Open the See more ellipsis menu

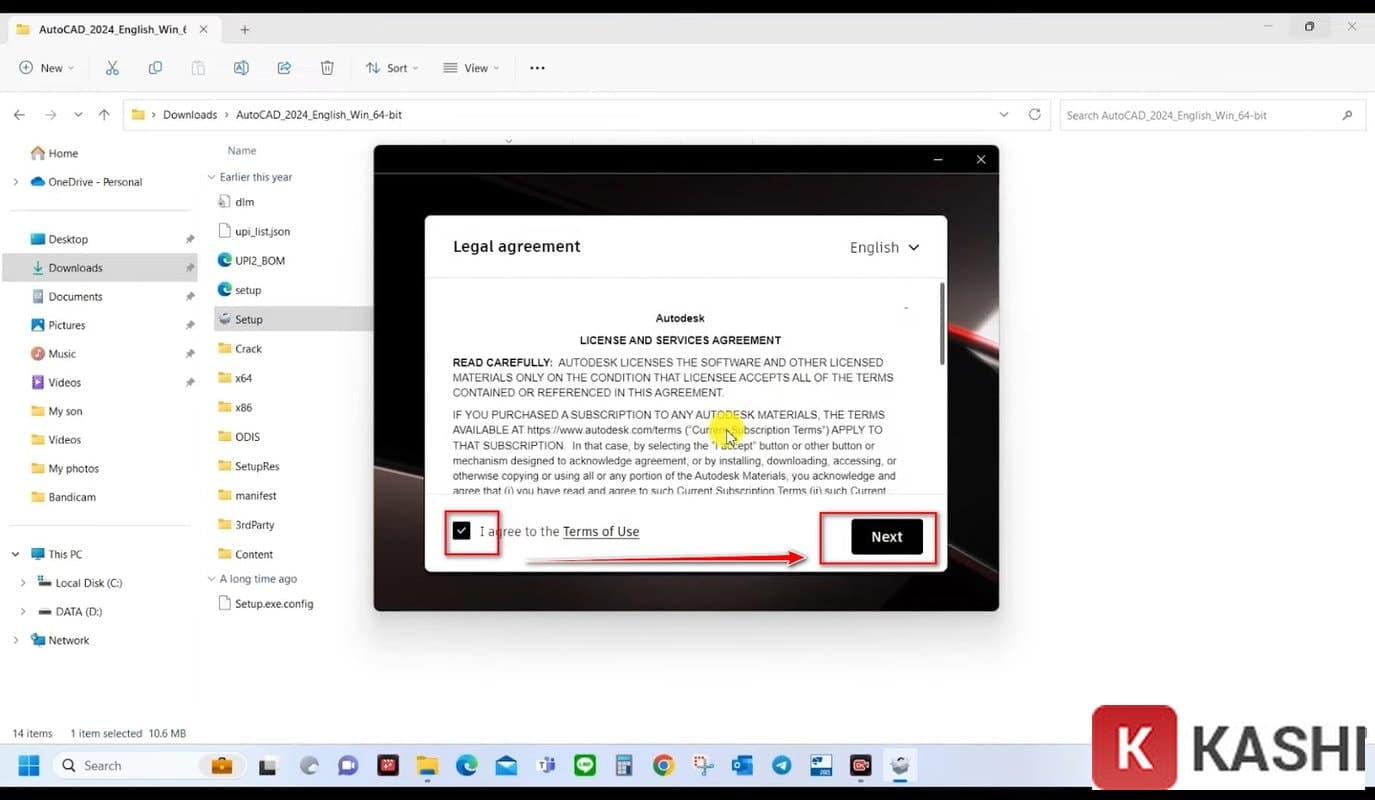tap(537, 68)
